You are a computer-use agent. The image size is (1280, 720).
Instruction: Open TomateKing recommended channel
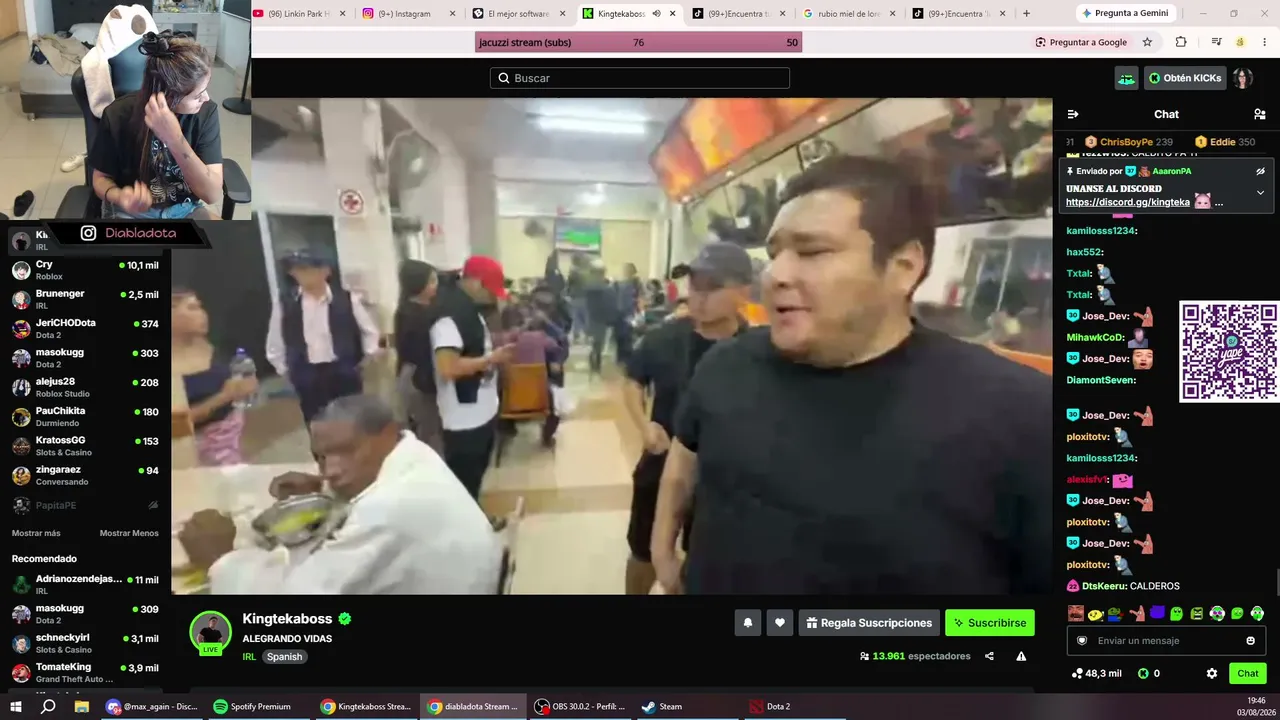[x=85, y=672]
